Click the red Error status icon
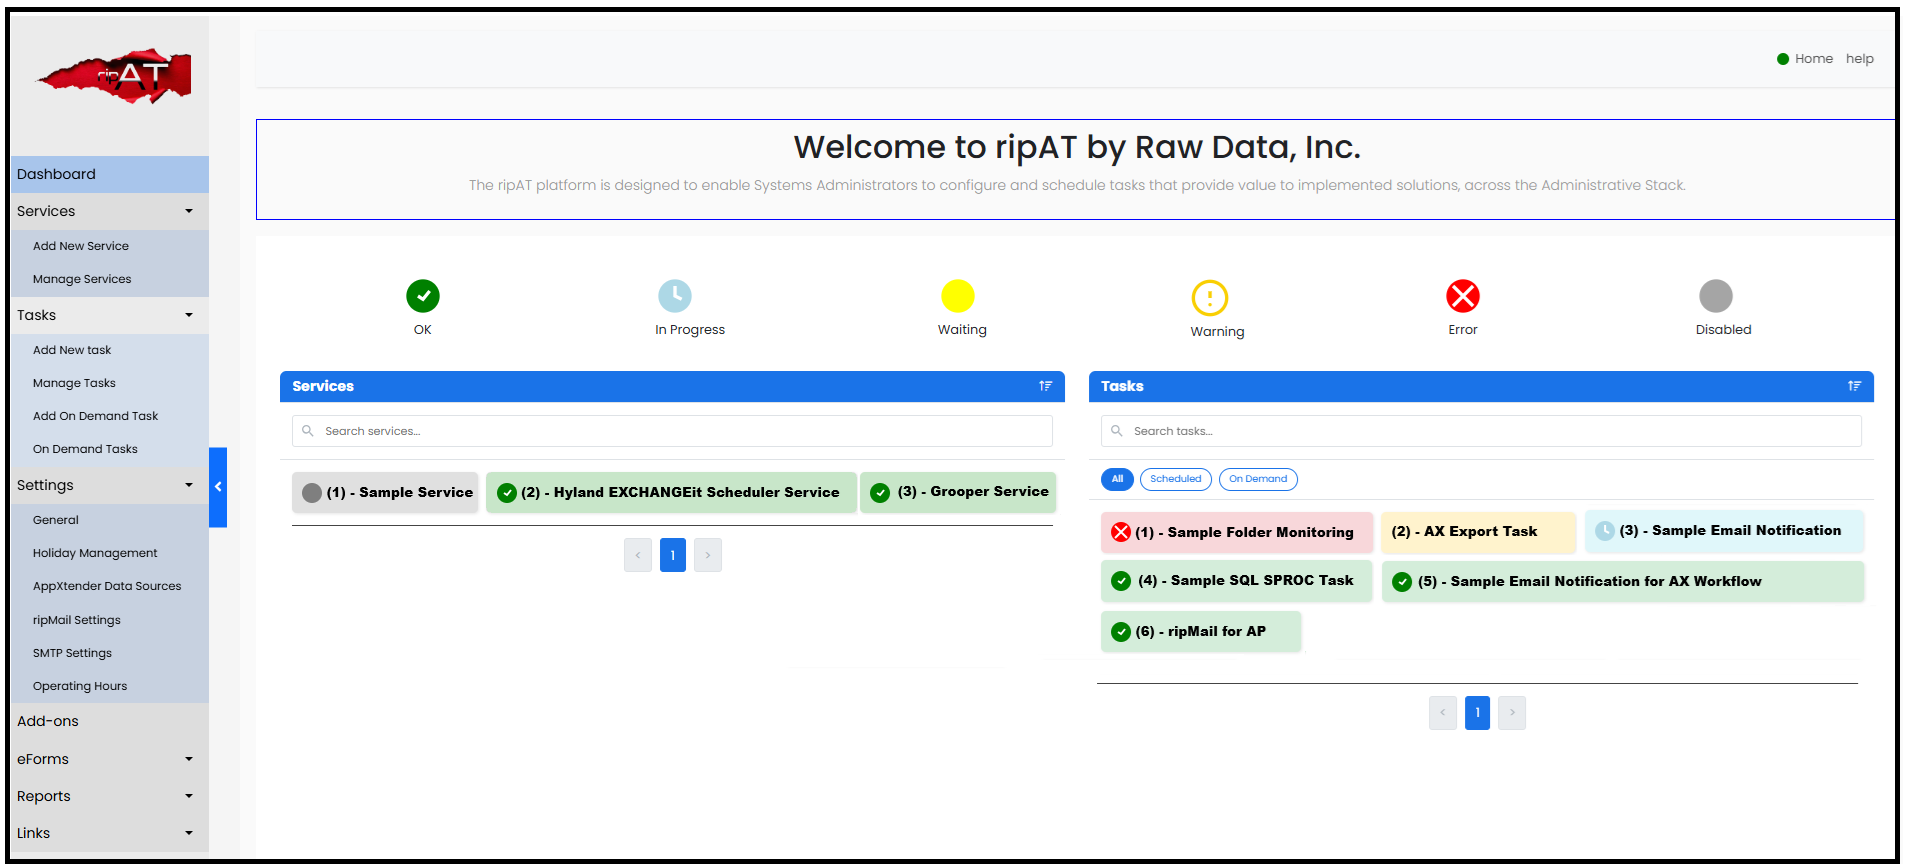Screen dimensions: 1907x868 point(1462,296)
